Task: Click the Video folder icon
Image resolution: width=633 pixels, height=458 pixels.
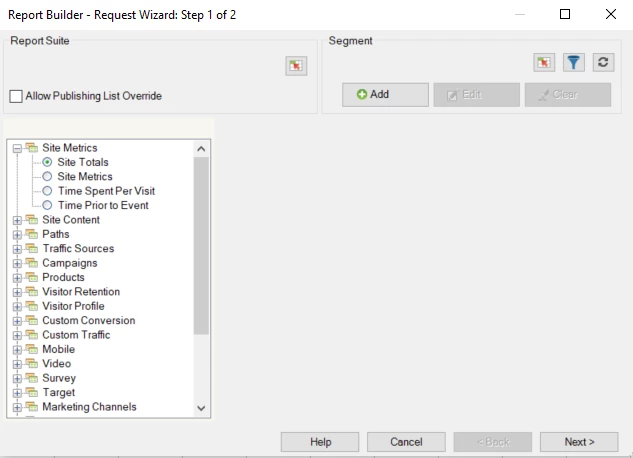Action: 31,364
